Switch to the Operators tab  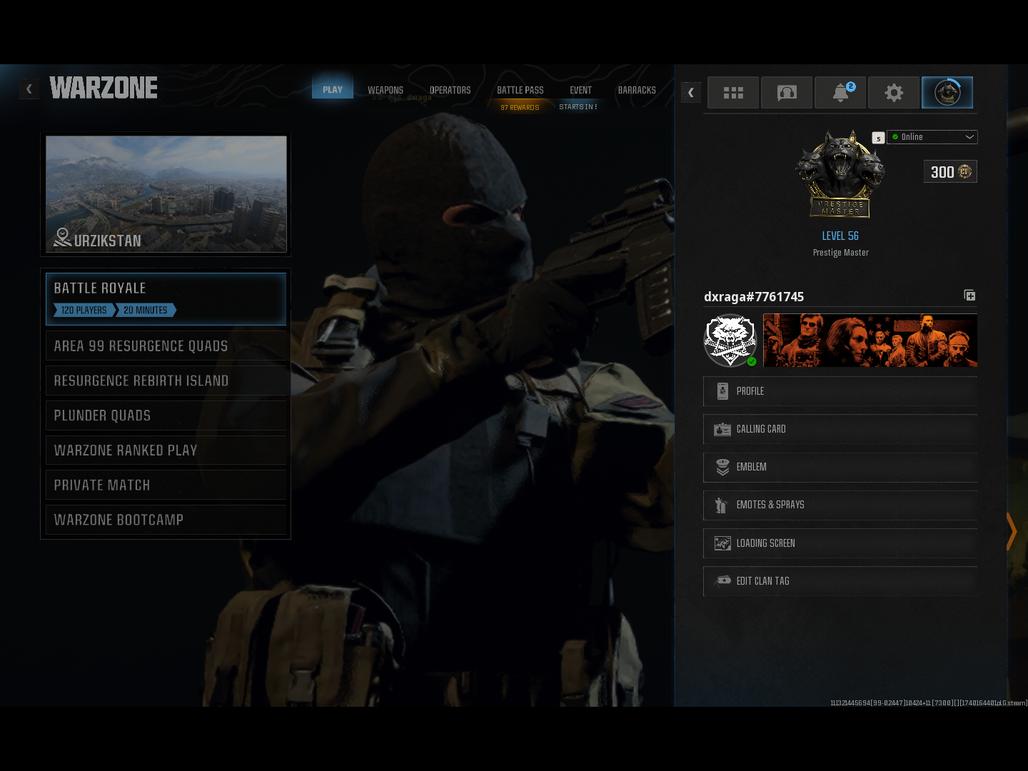point(450,90)
